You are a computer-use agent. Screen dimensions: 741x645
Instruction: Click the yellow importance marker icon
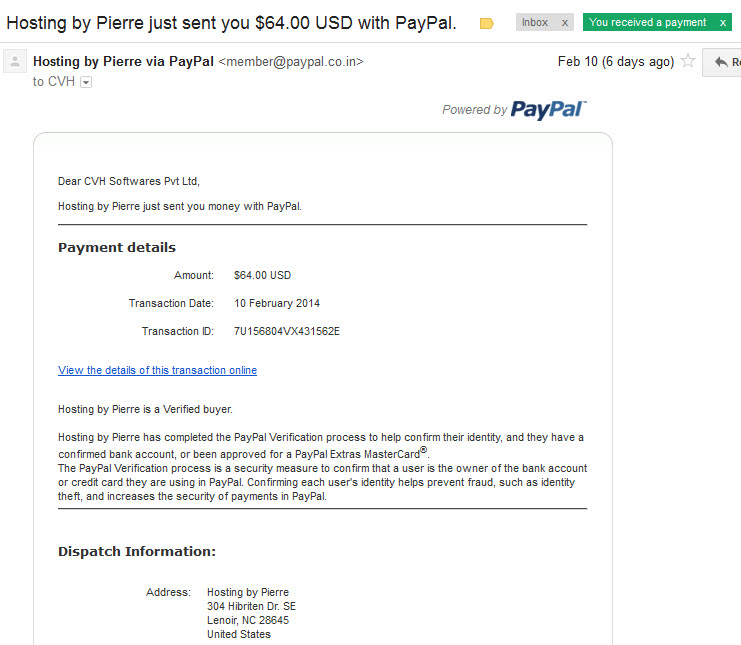pos(486,23)
